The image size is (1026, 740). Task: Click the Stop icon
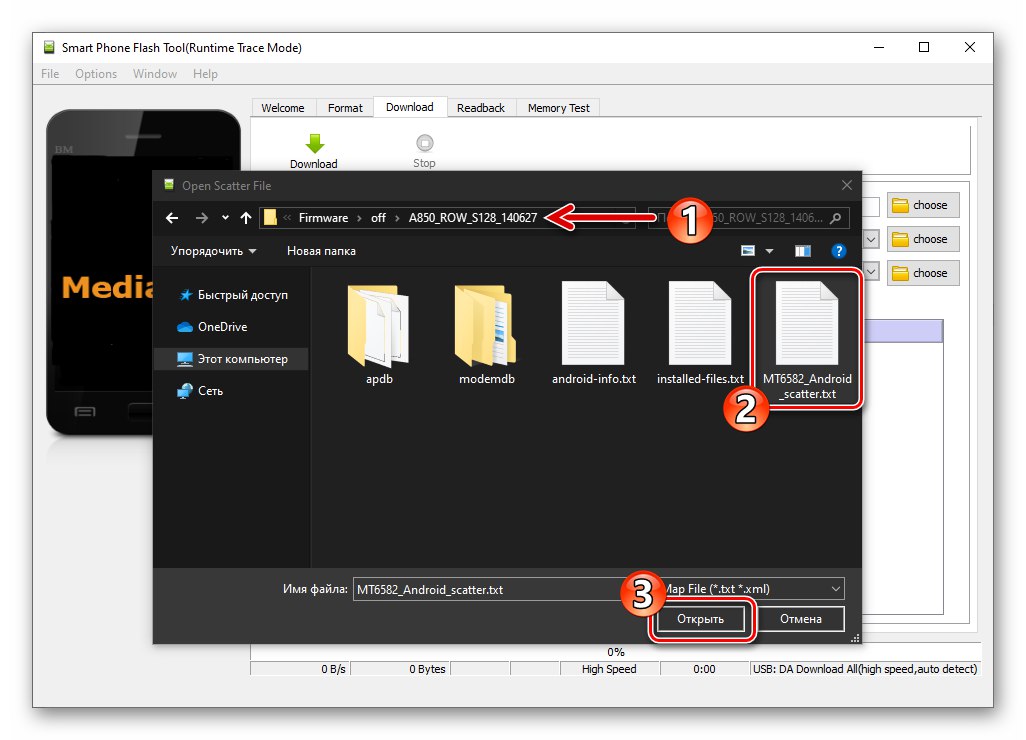(424, 143)
